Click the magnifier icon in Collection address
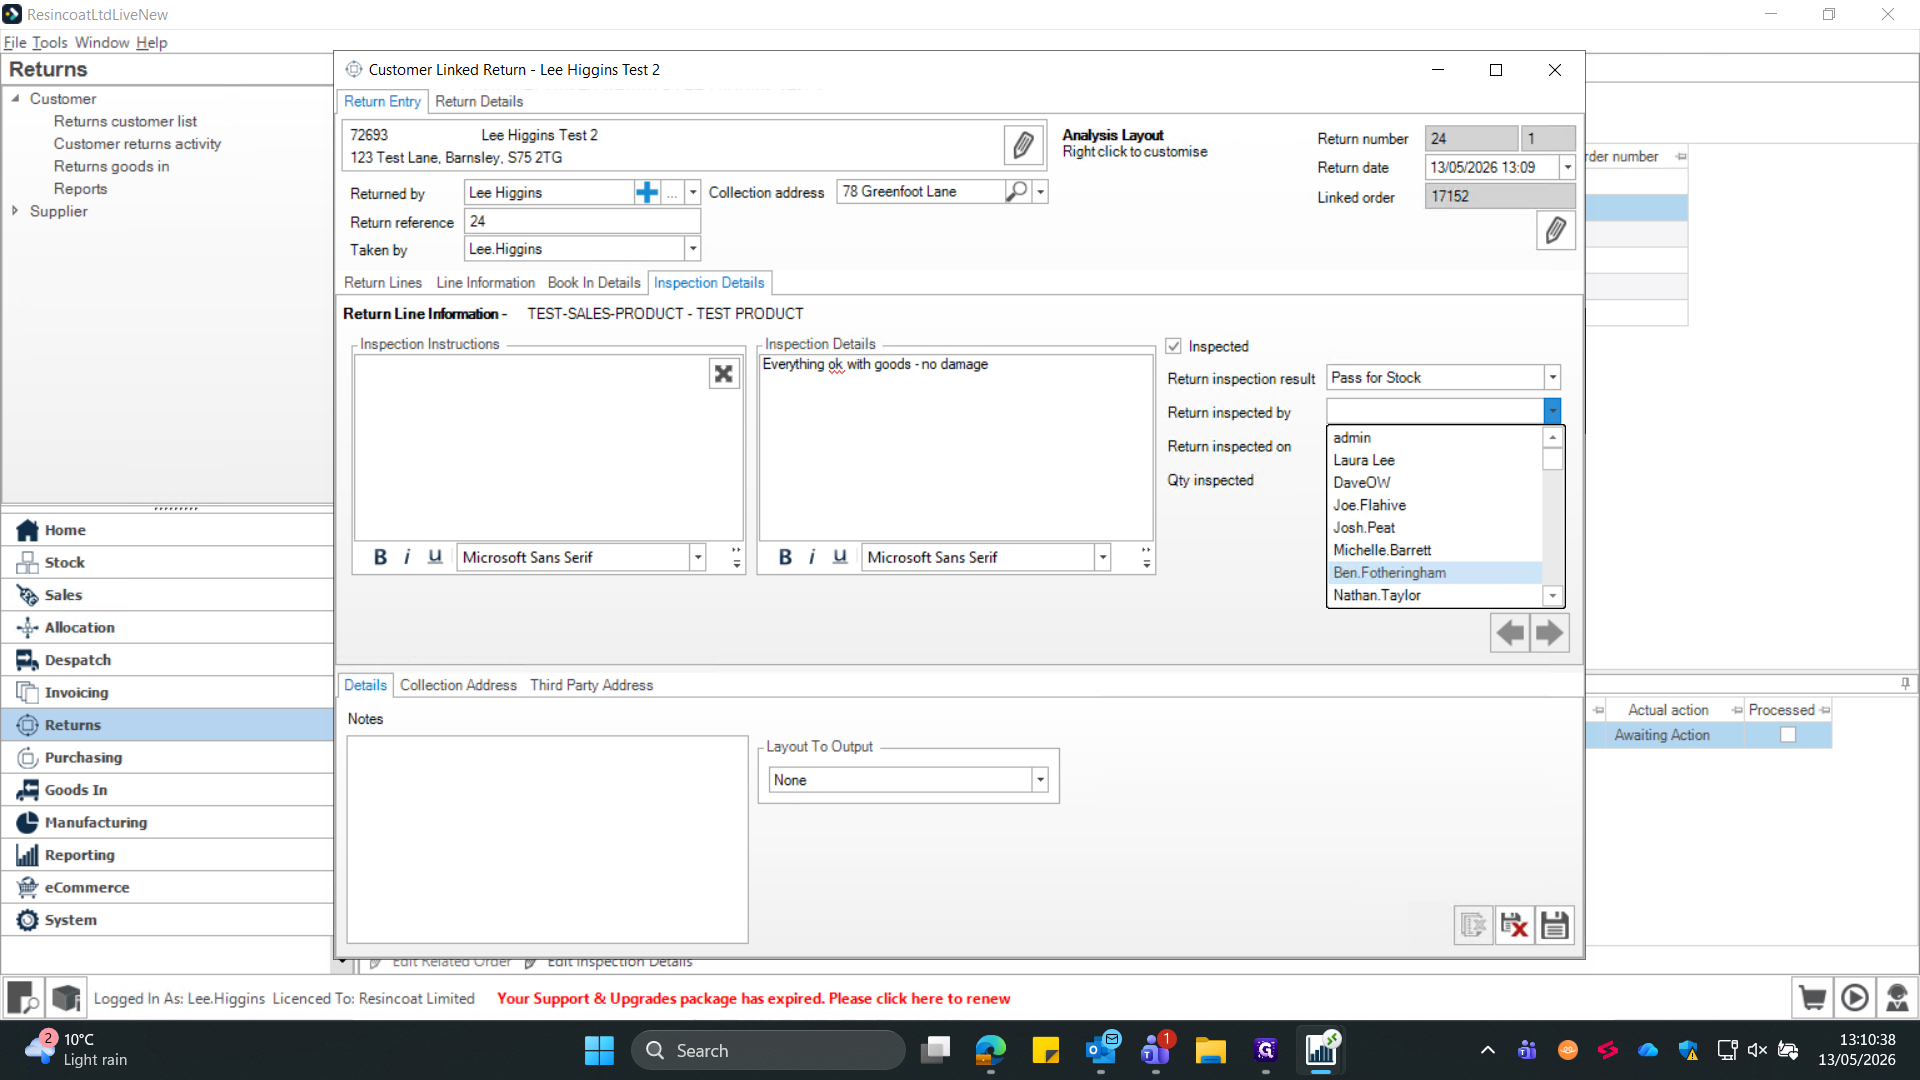This screenshot has width=1920, height=1080. (1017, 191)
